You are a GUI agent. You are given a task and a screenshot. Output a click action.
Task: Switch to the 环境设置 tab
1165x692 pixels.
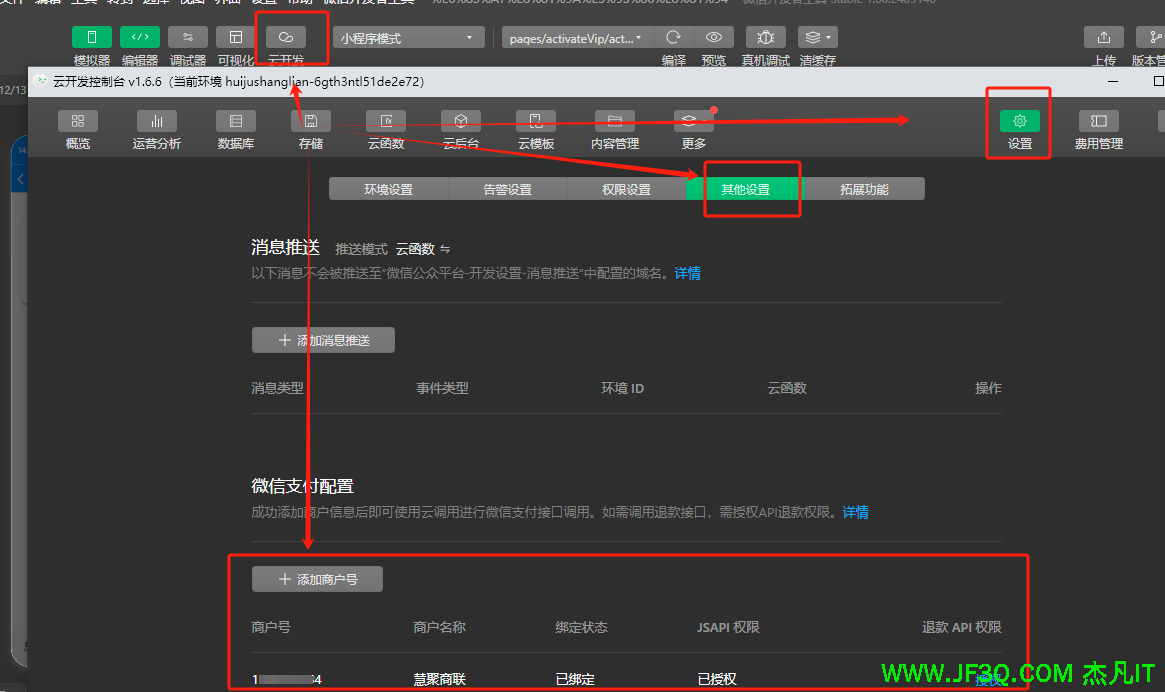[x=388, y=189]
